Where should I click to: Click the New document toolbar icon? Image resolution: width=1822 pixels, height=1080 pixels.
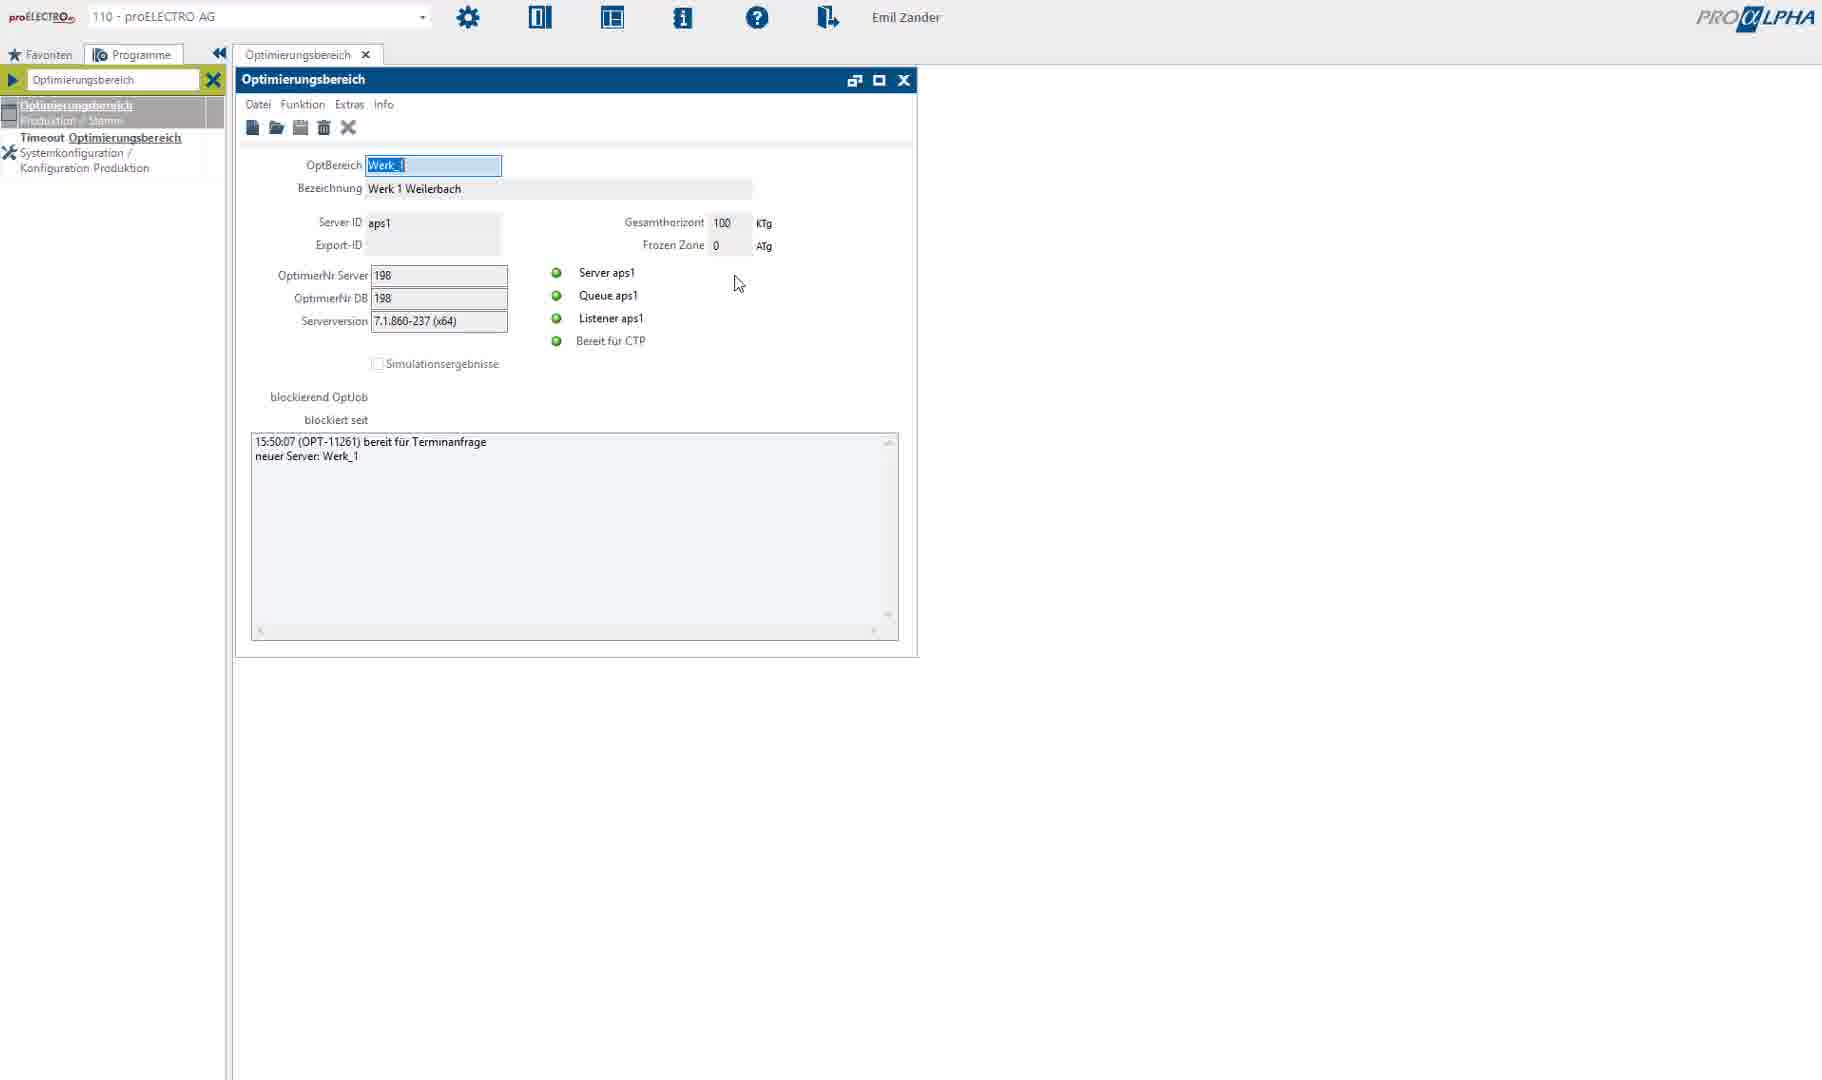point(253,128)
